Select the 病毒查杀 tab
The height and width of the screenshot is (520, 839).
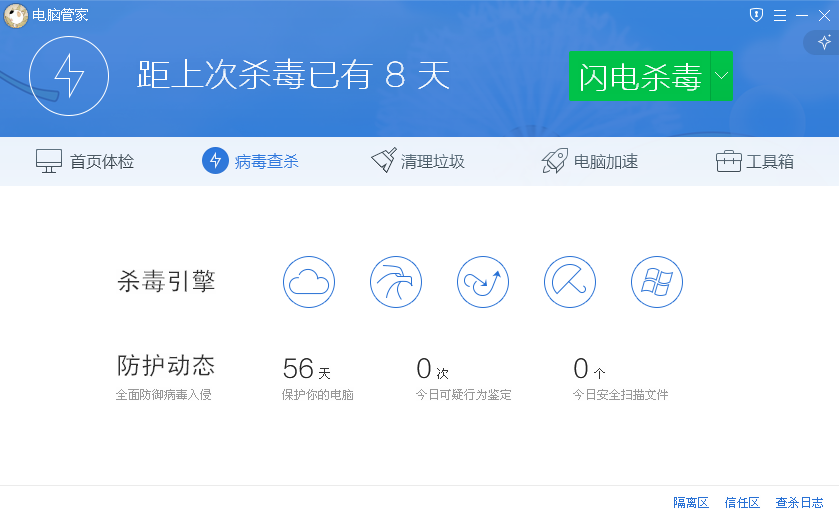point(251,161)
